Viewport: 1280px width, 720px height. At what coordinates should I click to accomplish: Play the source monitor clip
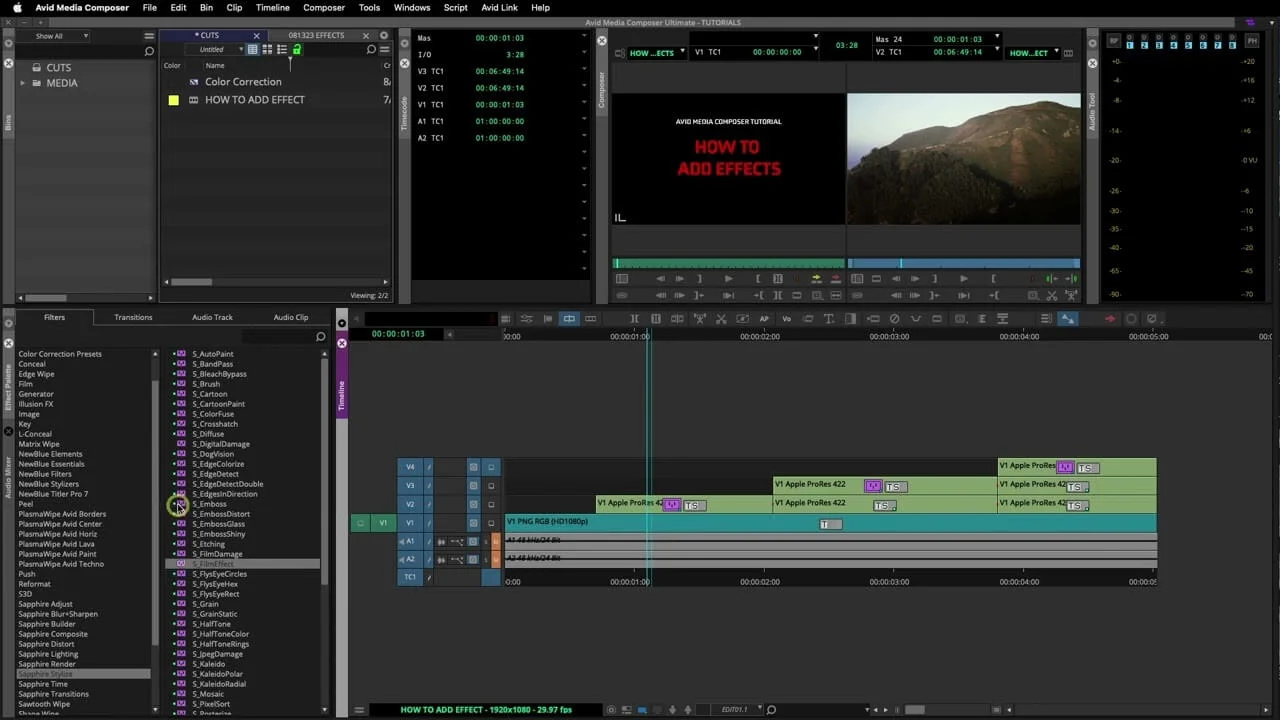point(728,278)
